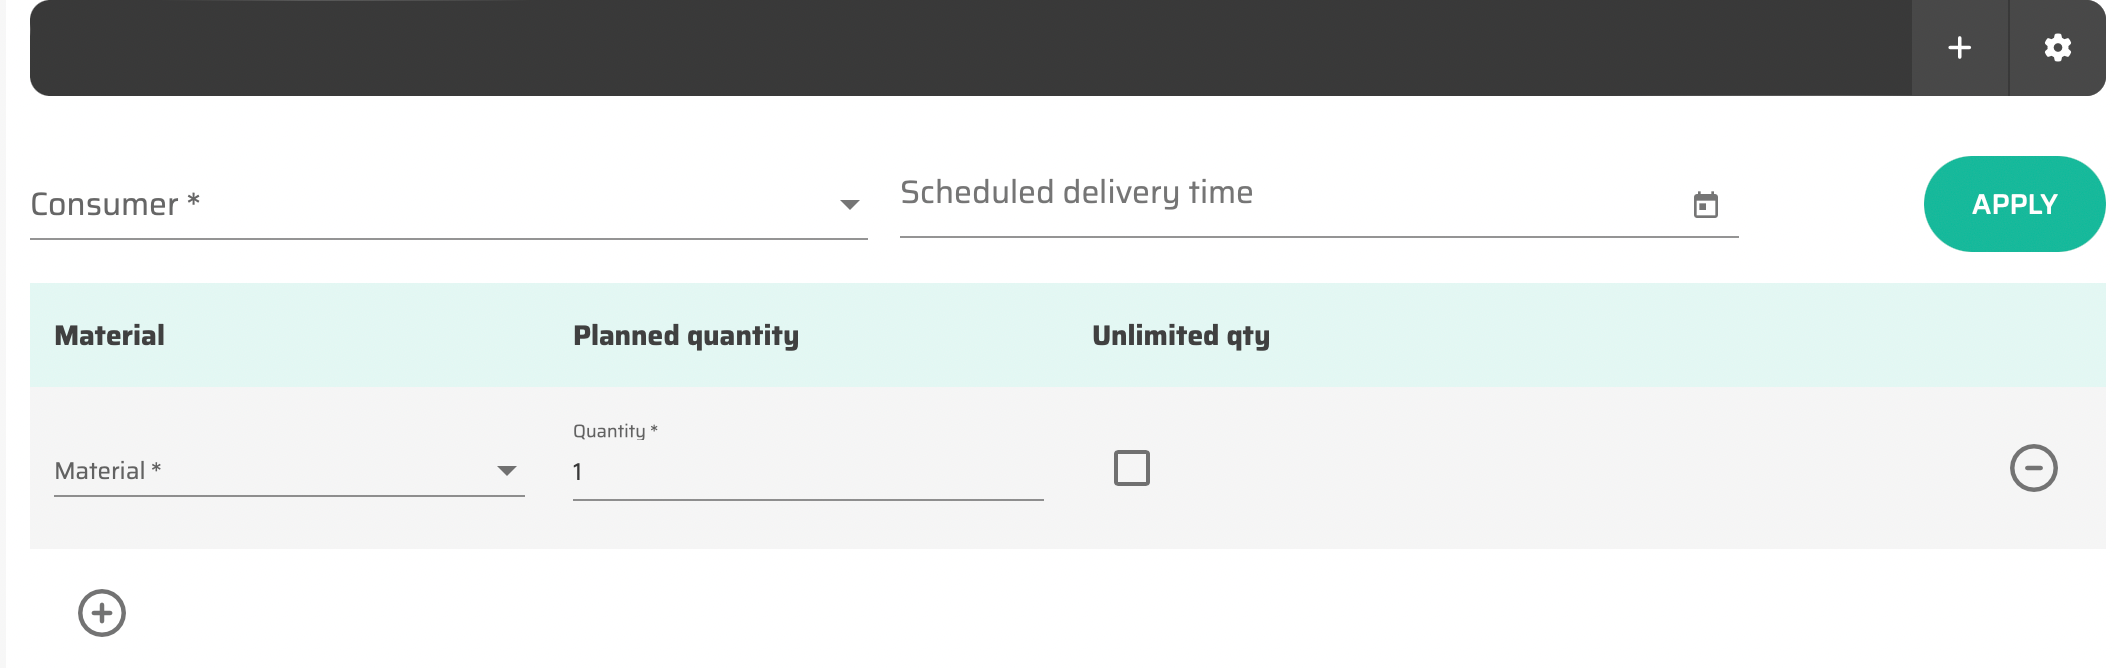This screenshot has height=668, width=2114.
Task: Enable the Unlimited qty checkbox
Action: coord(1131,468)
